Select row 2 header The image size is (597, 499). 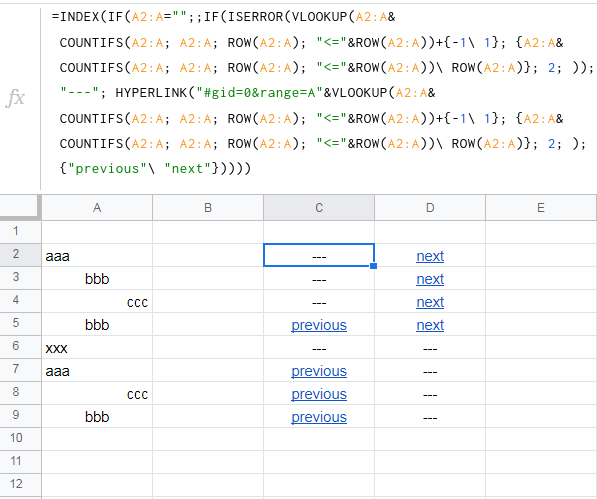20,254
